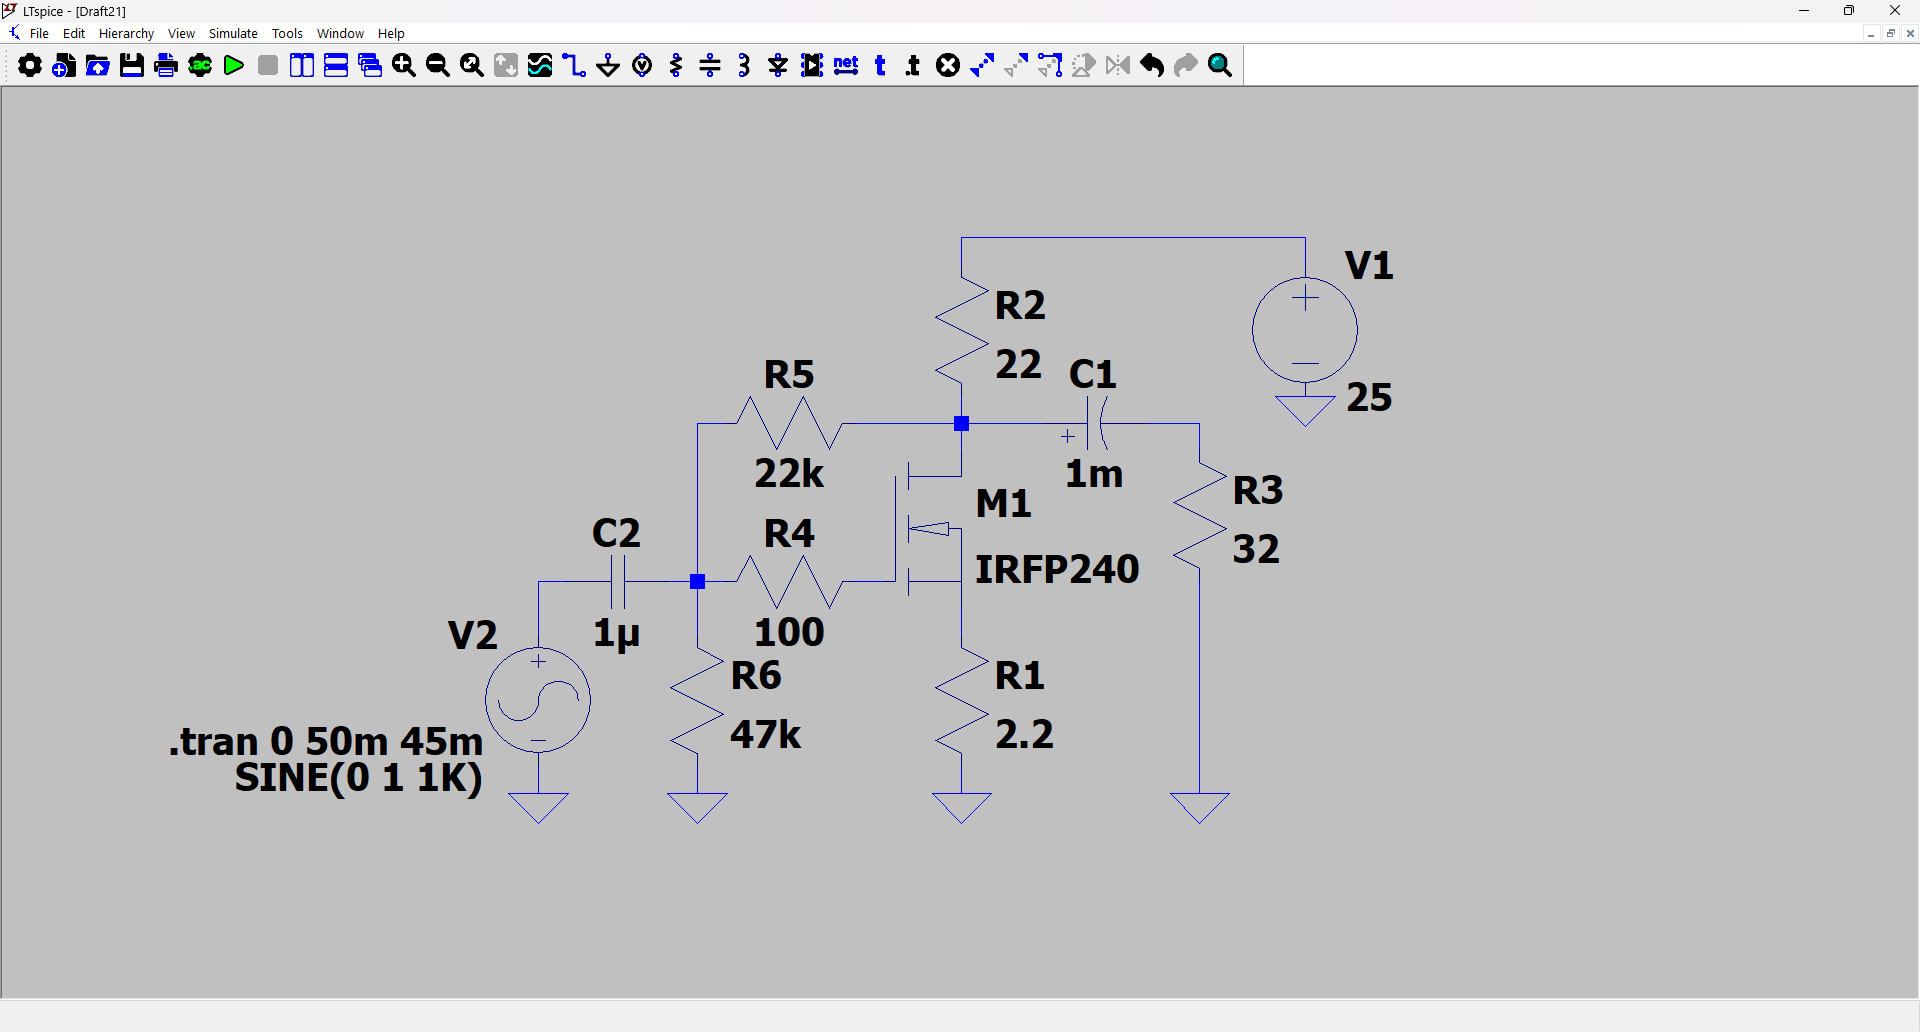
Task: Click the Delete (X) tool icon
Action: 948,66
